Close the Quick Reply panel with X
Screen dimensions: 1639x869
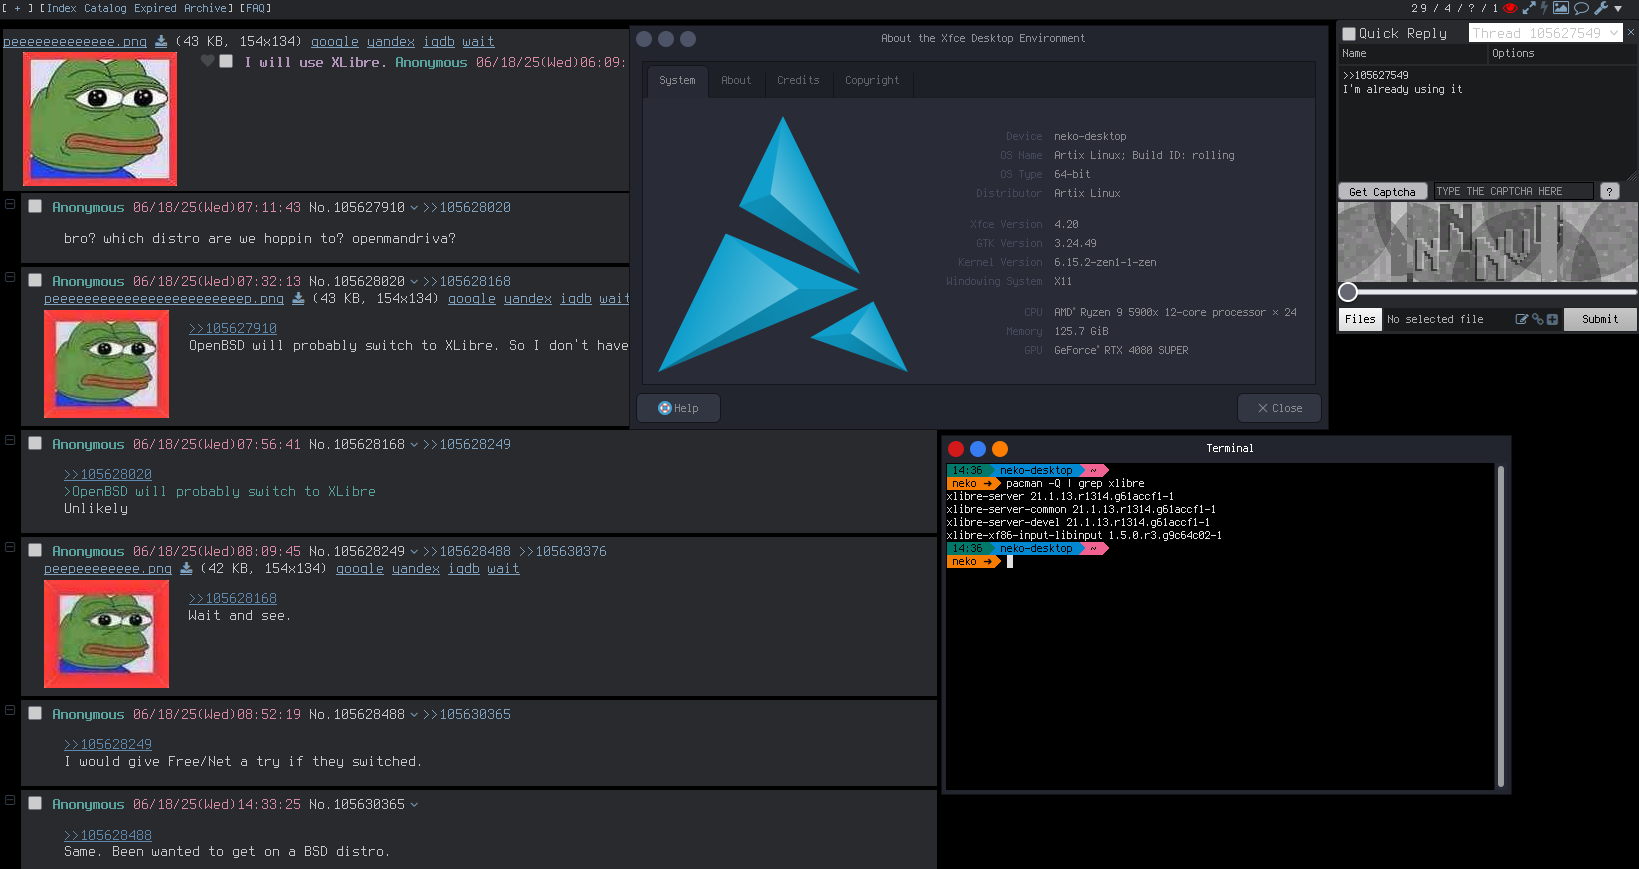(1631, 32)
